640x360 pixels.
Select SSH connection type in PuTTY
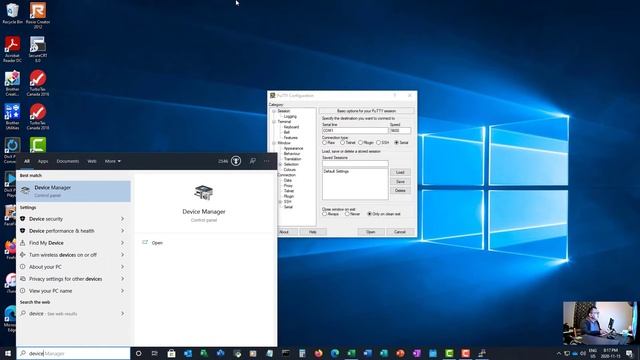click(378, 142)
